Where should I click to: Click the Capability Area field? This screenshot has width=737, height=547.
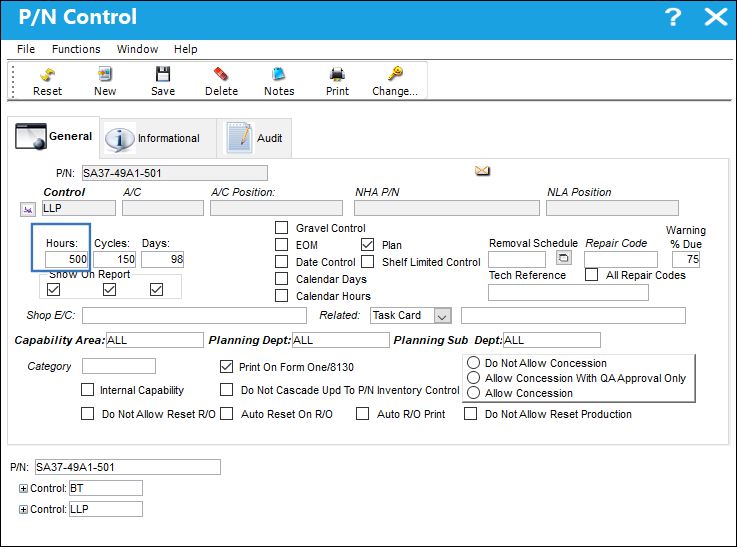(155, 340)
